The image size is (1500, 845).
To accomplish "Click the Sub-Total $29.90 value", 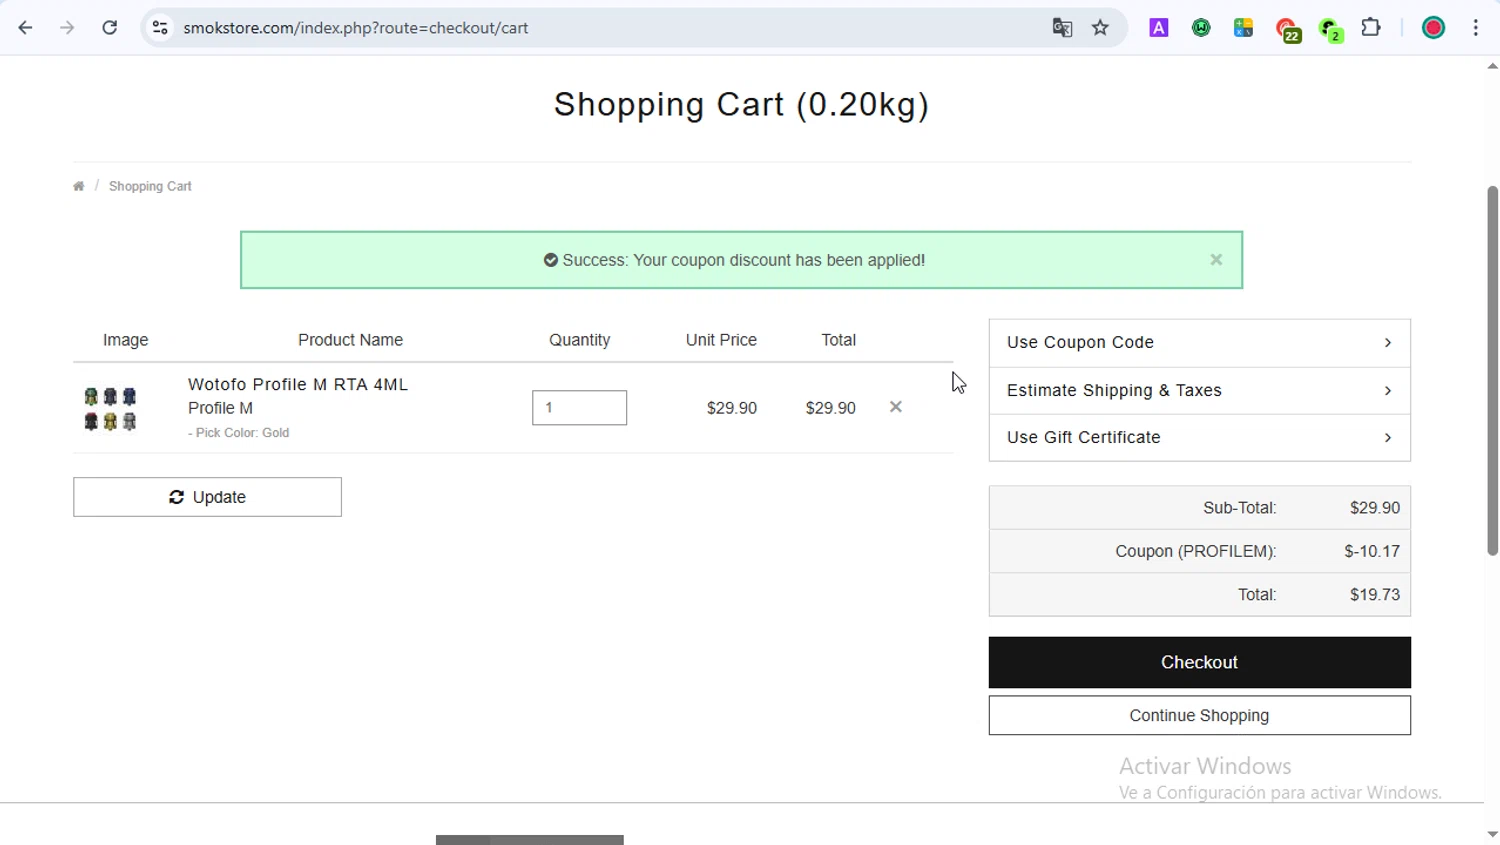I will point(1375,508).
